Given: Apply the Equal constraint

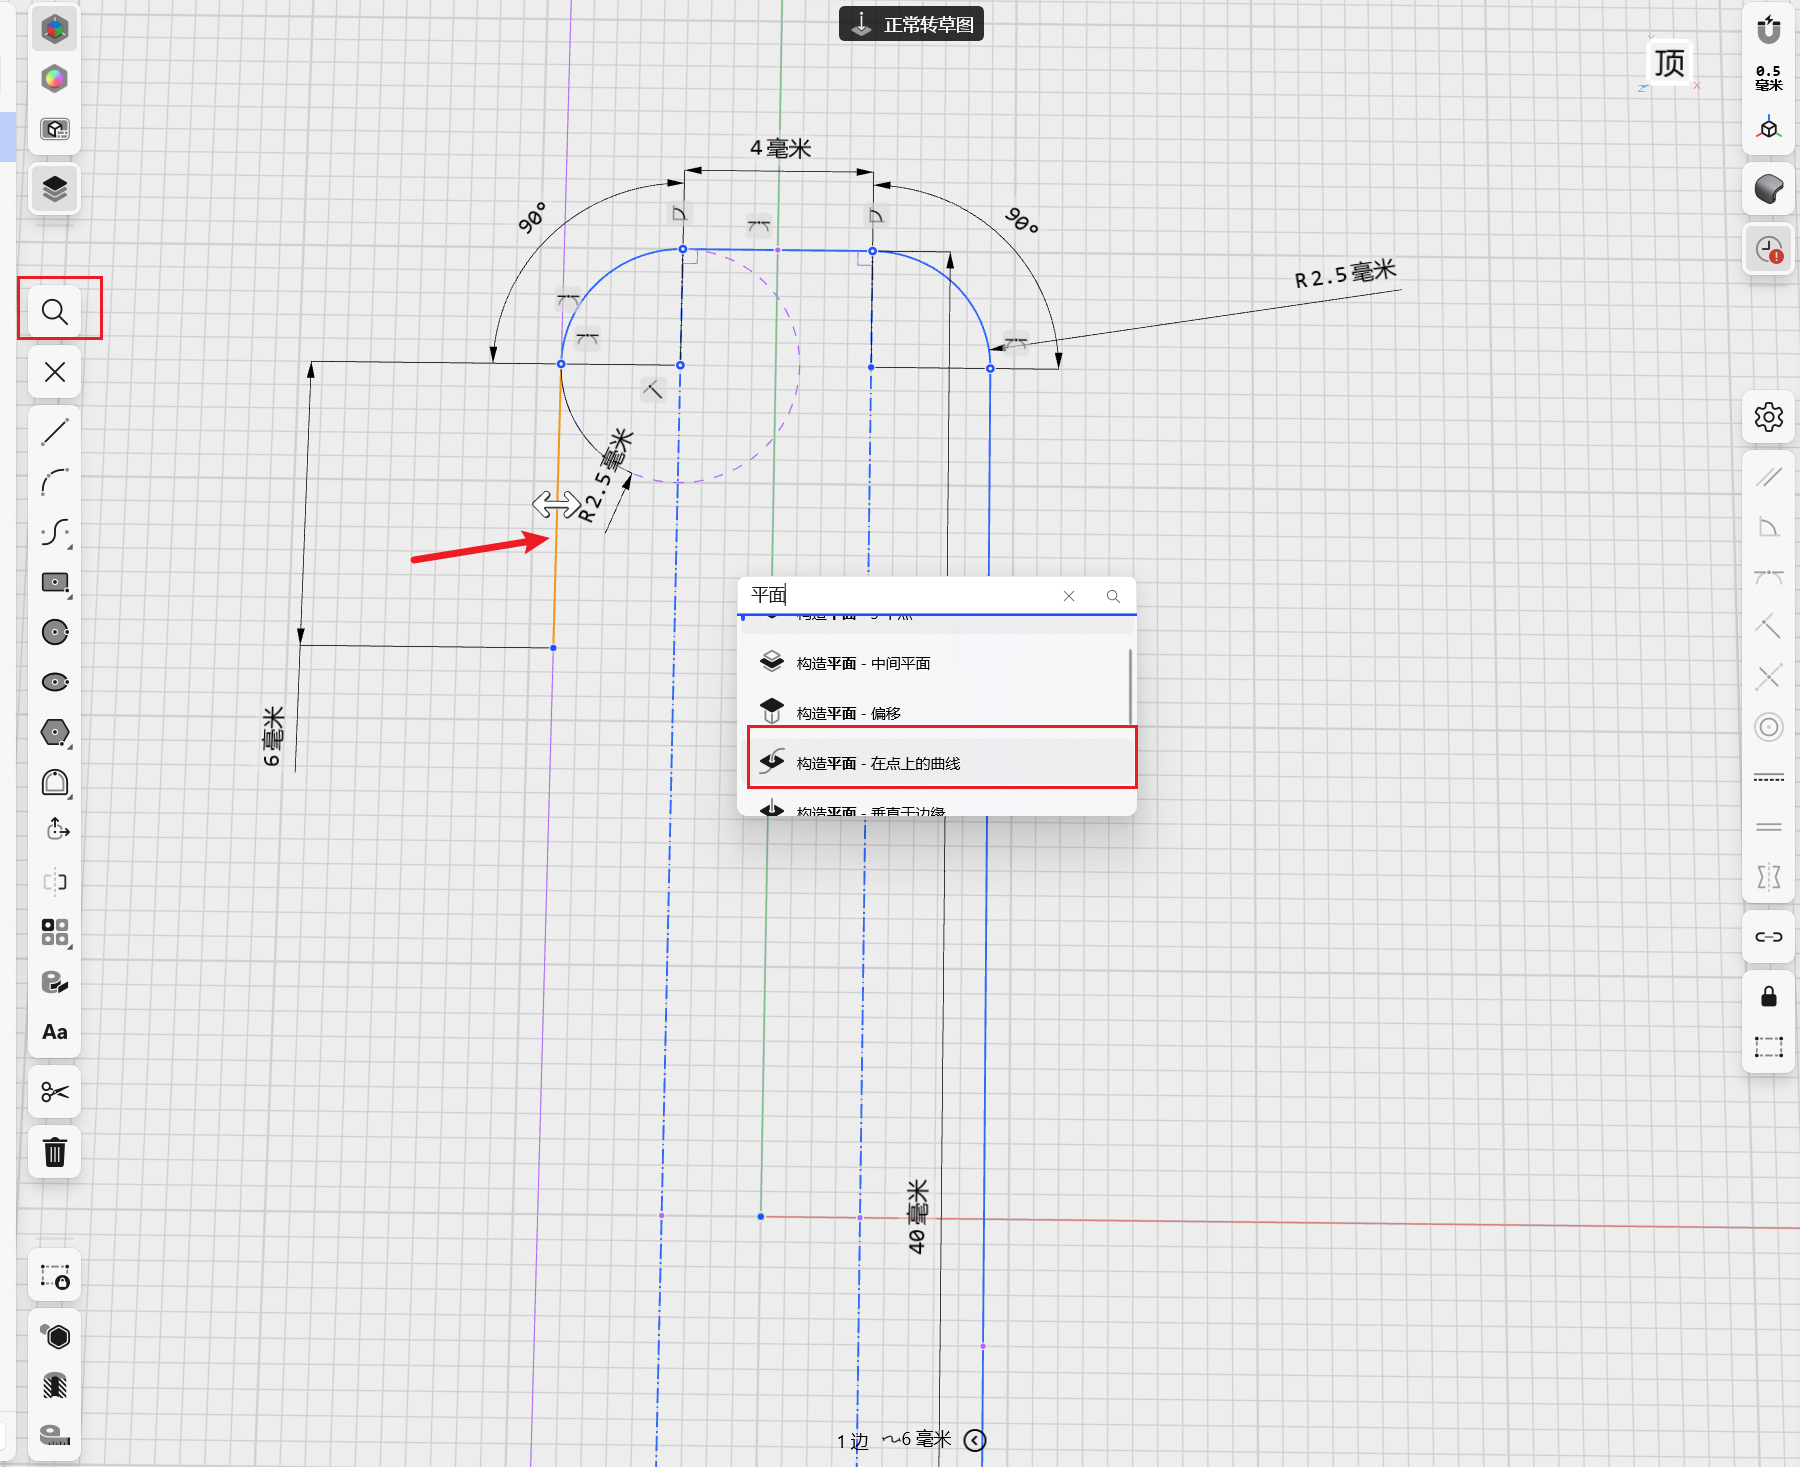Looking at the screenshot, I should [1768, 827].
